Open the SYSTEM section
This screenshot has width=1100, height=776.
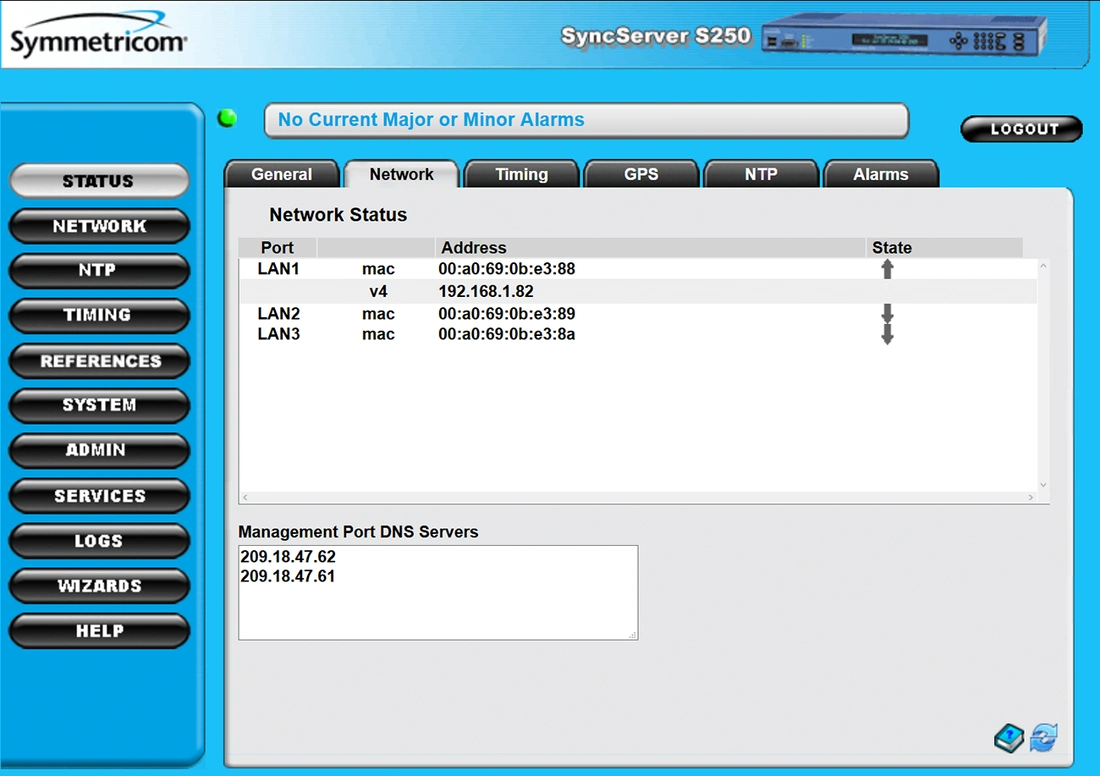(99, 406)
